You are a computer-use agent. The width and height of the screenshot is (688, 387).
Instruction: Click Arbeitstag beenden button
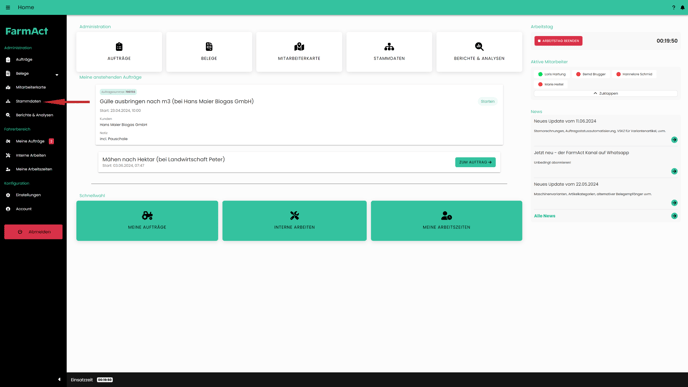[x=558, y=41]
